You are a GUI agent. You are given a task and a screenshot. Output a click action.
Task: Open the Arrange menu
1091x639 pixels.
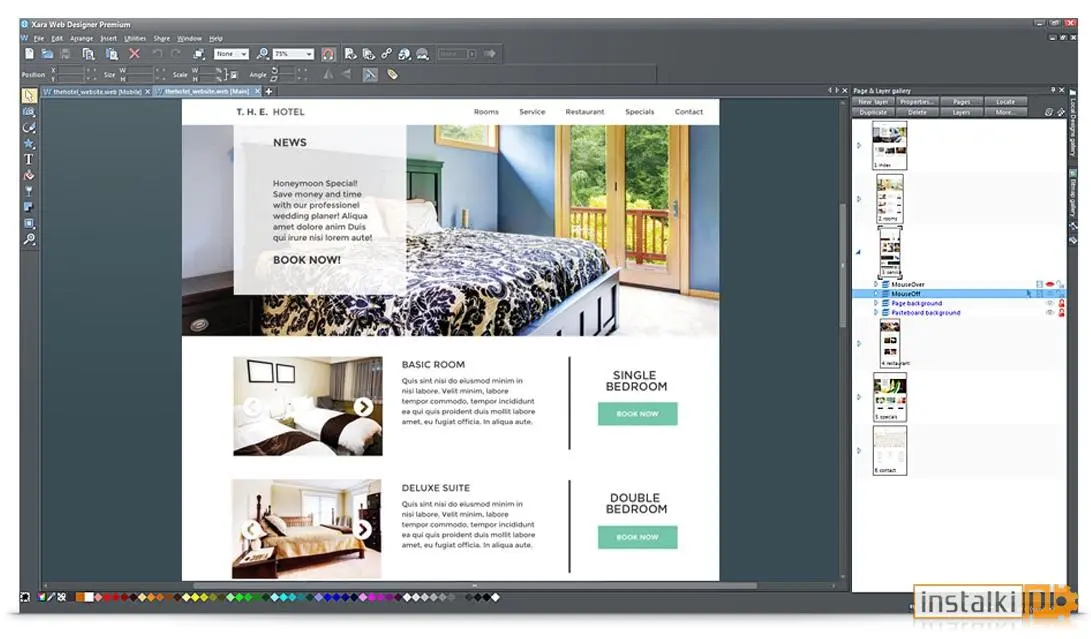point(81,38)
